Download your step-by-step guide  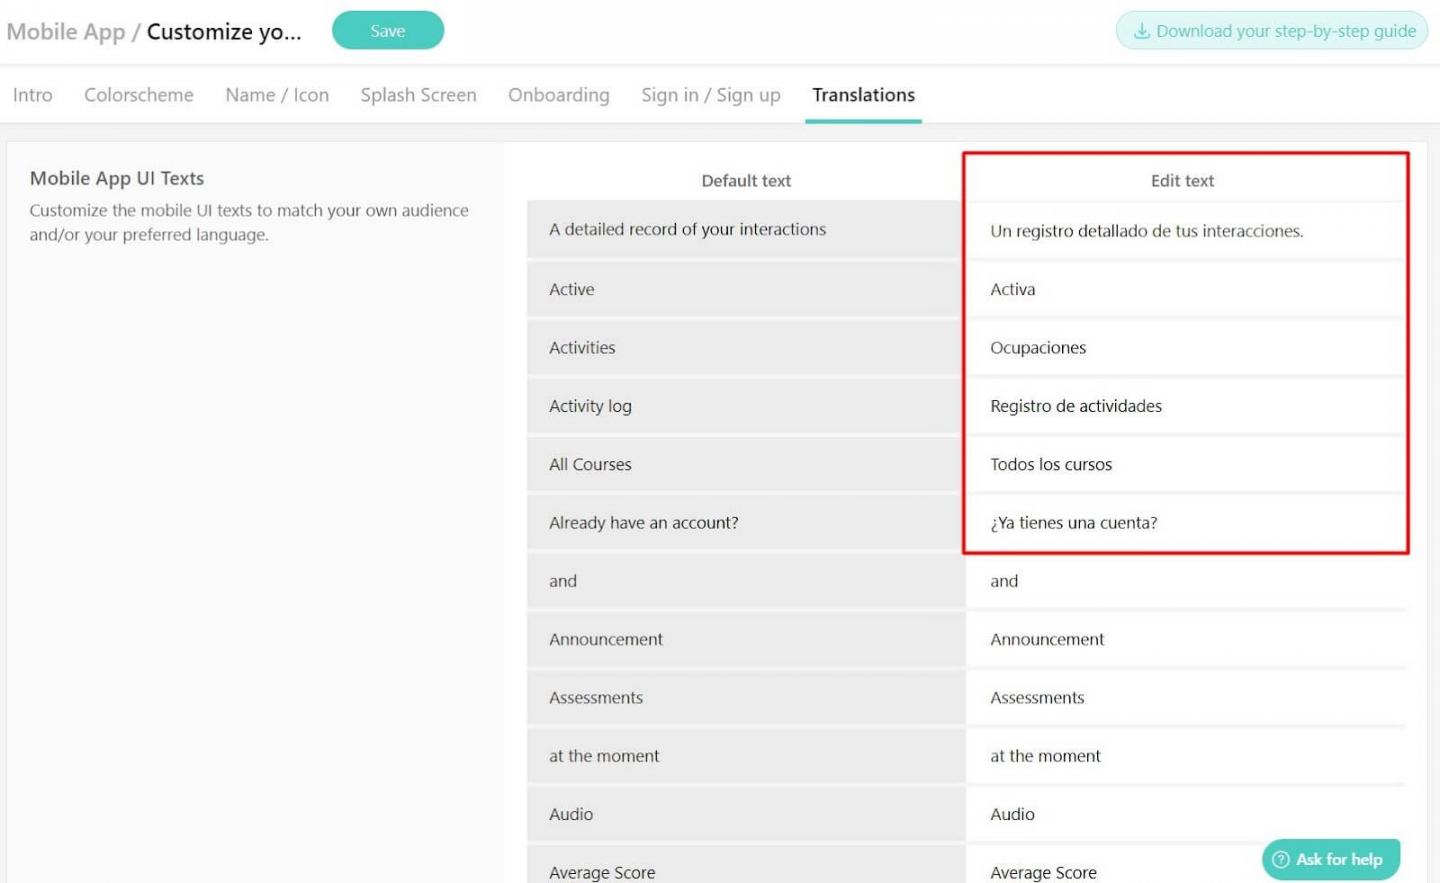(1272, 31)
